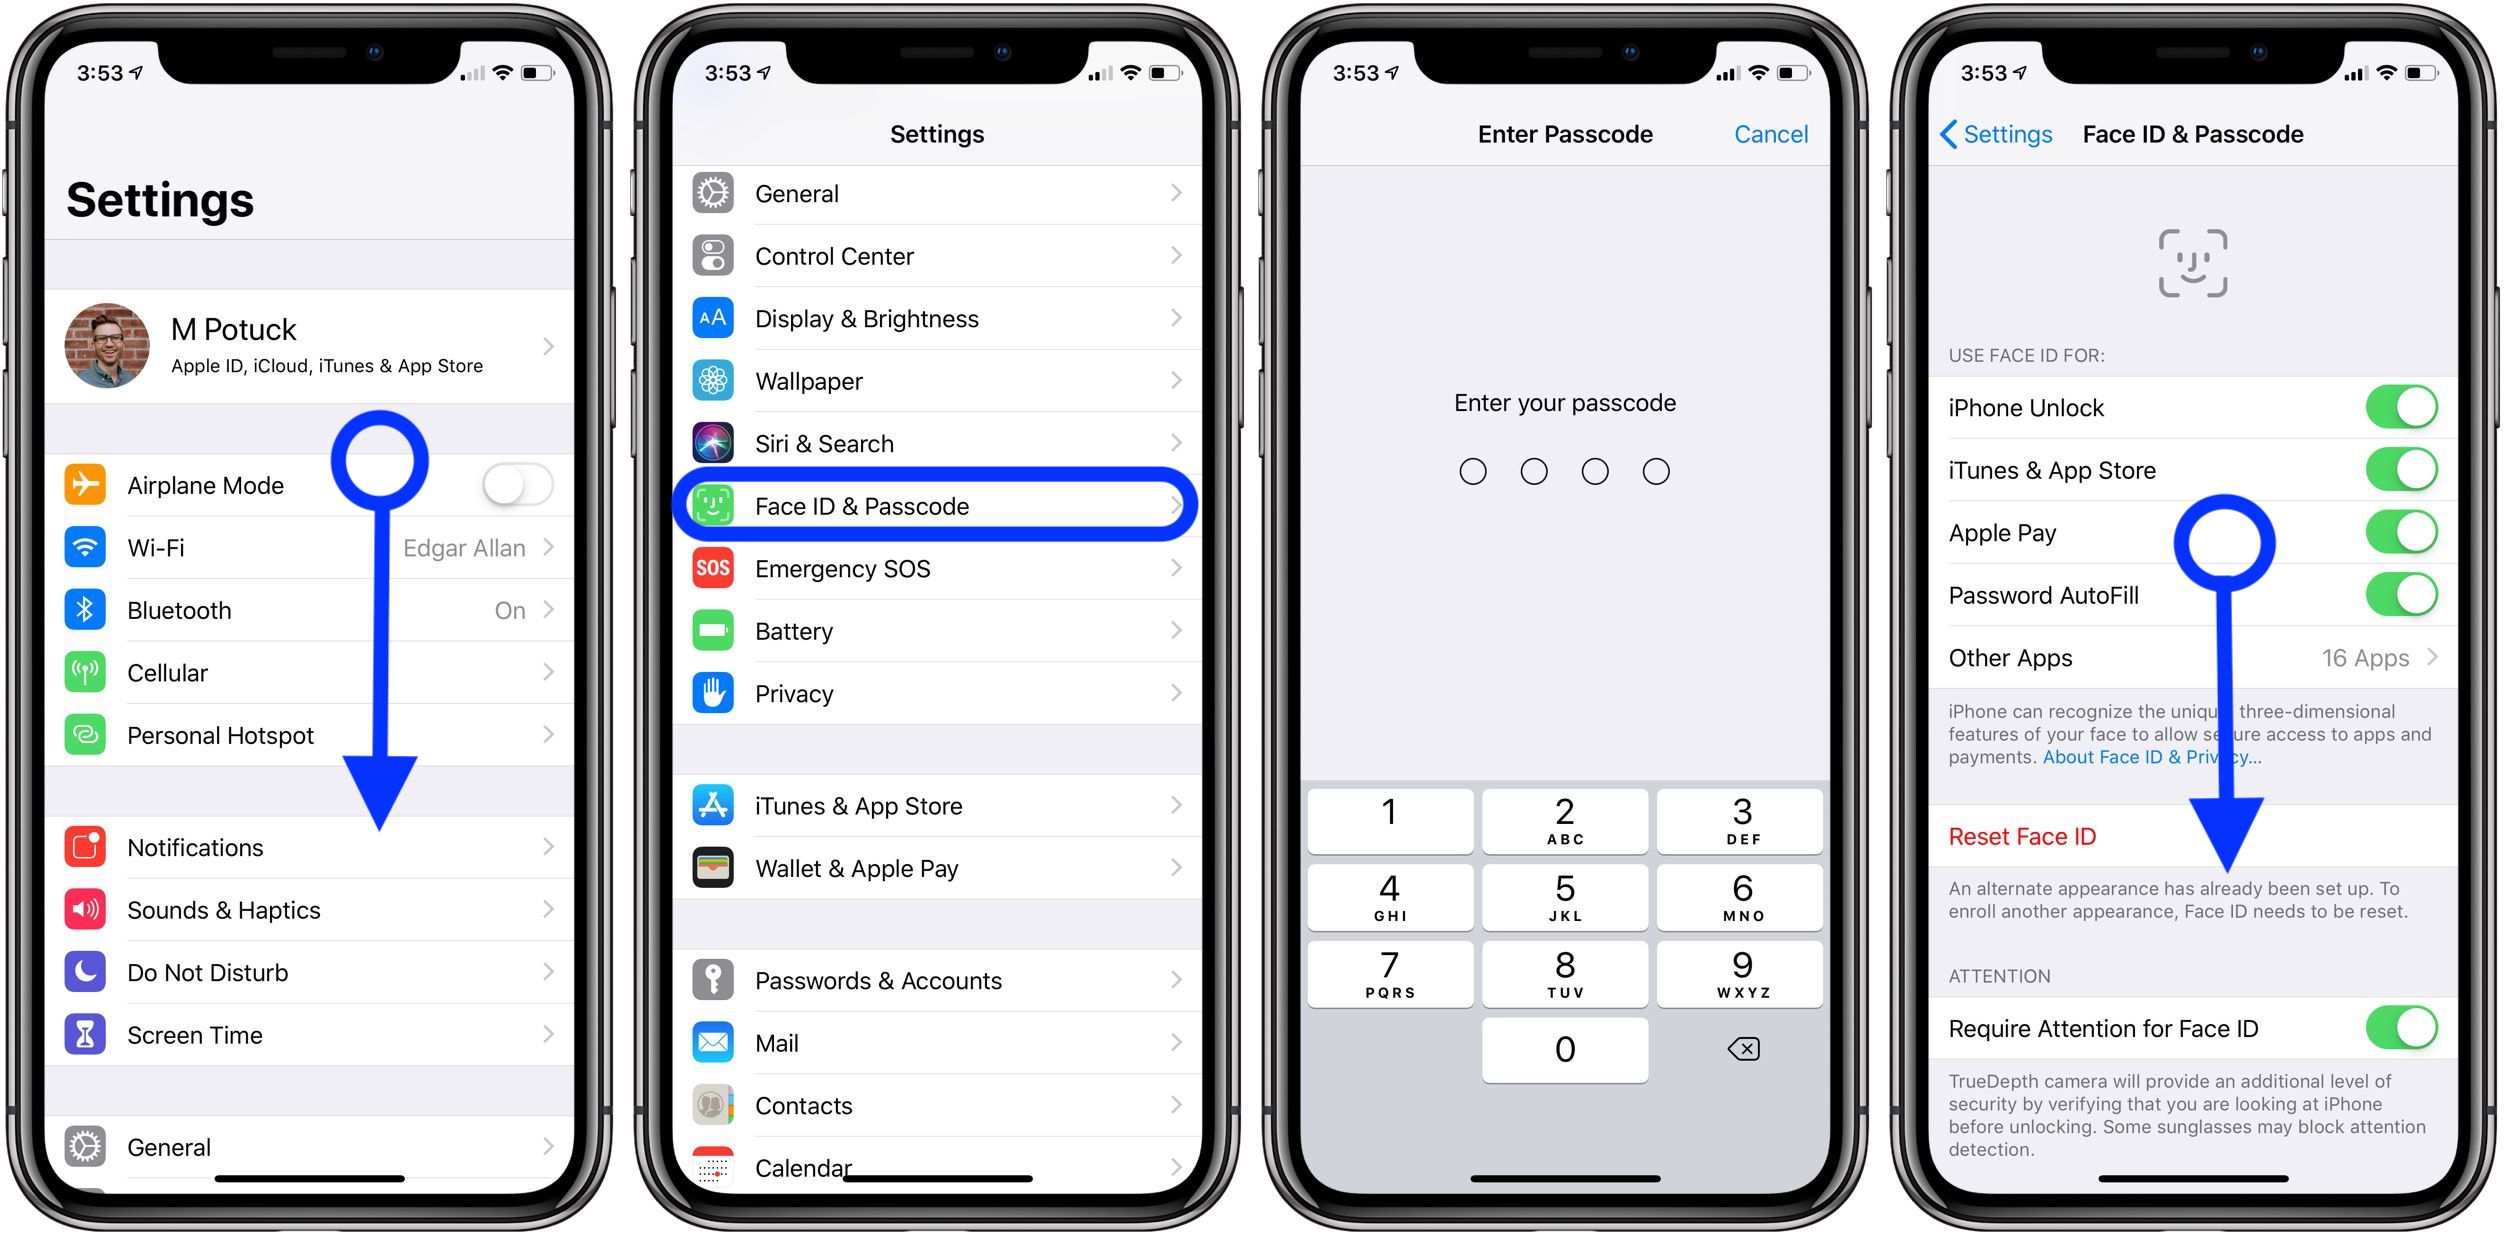Screen dimensions: 2504x1234
Task: Expand Other Apps 16 apps list
Action: (2189, 655)
